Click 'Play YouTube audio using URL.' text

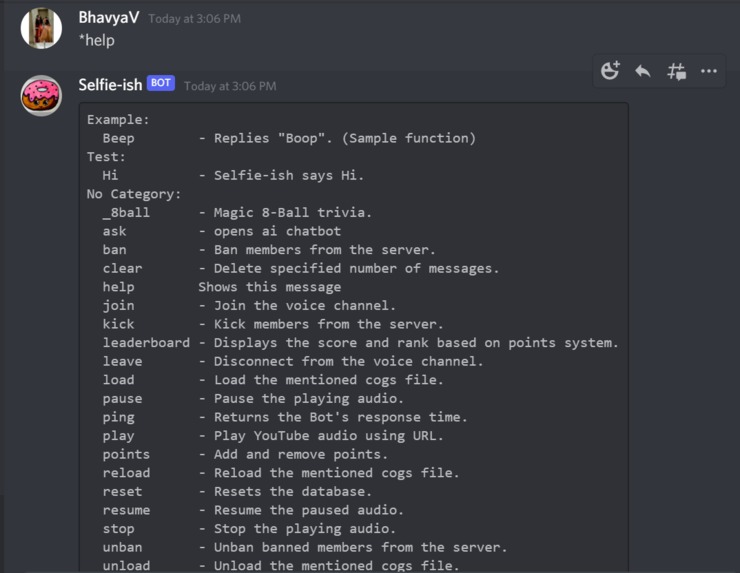(x=328, y=436)
